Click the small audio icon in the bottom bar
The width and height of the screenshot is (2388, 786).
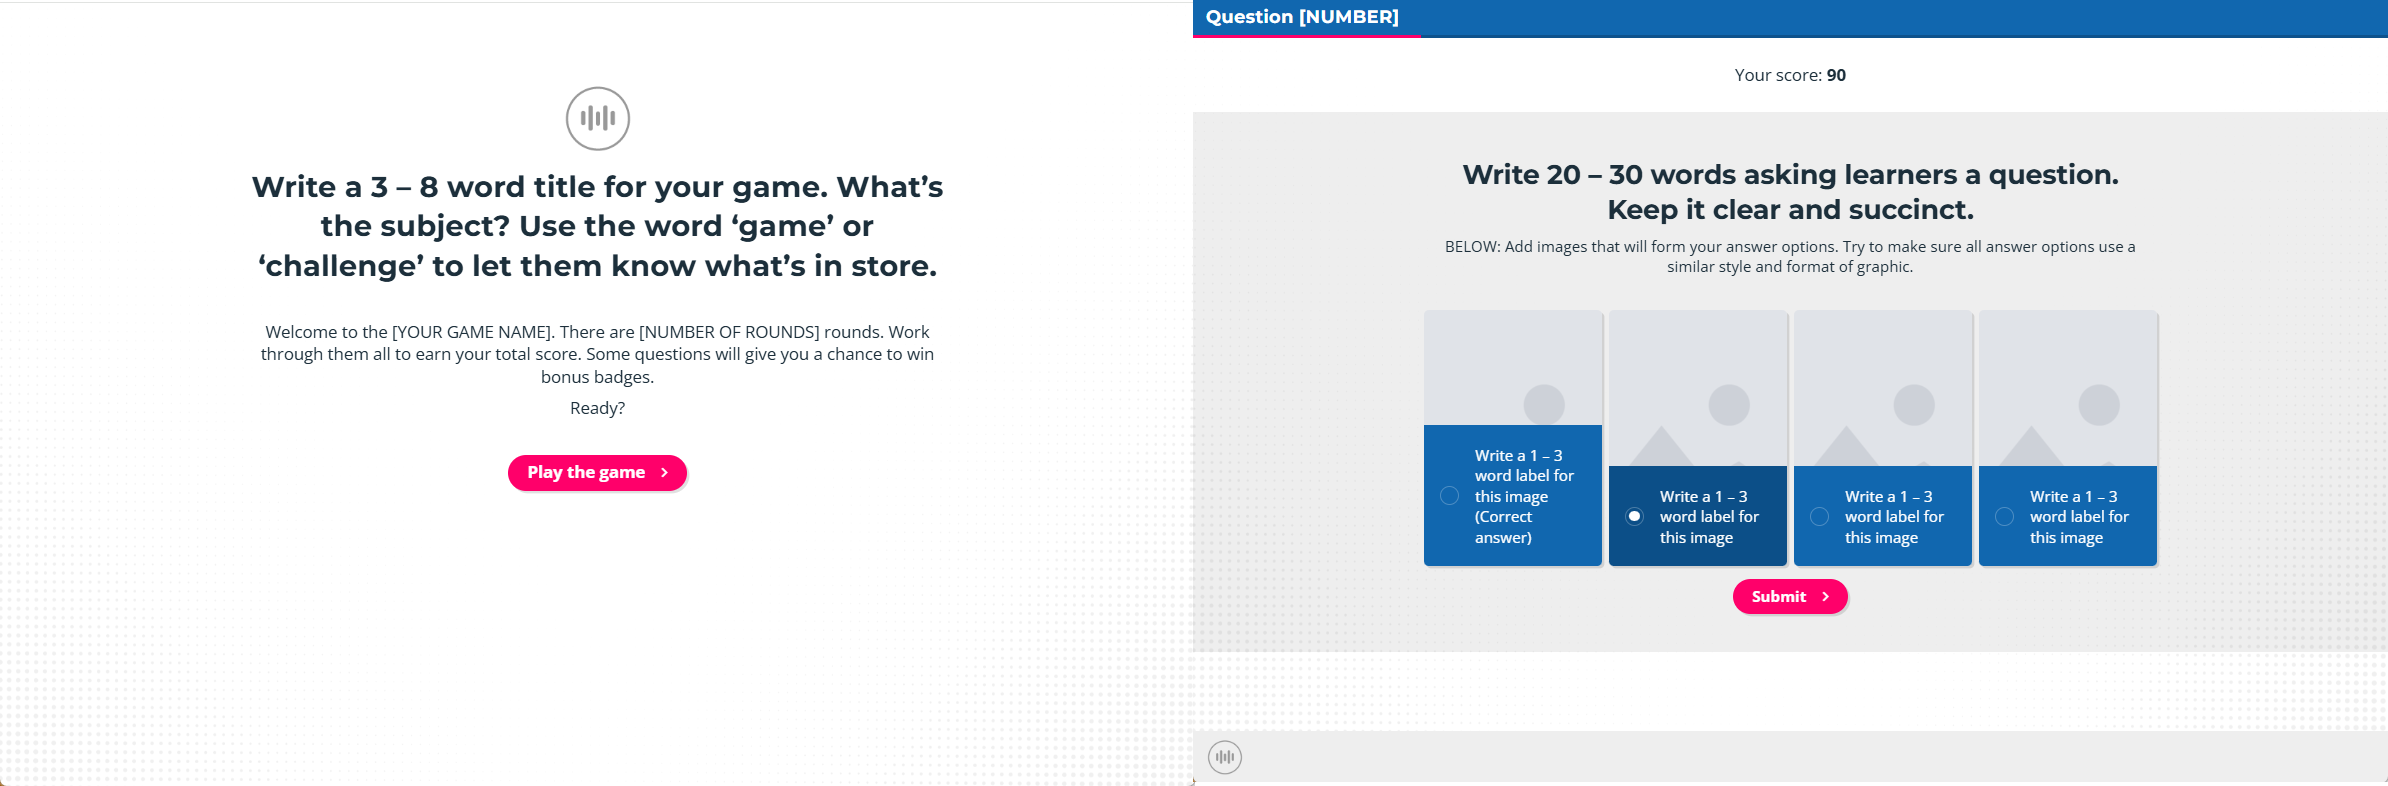(x=1224, y=757)
